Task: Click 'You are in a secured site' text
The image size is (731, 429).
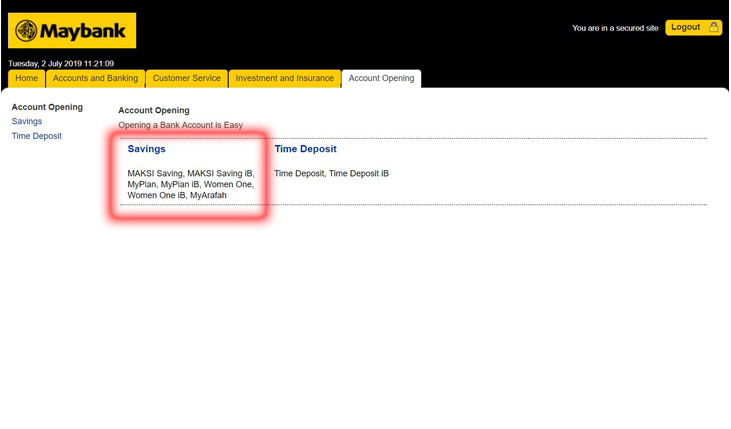Action: coord(615,28)
